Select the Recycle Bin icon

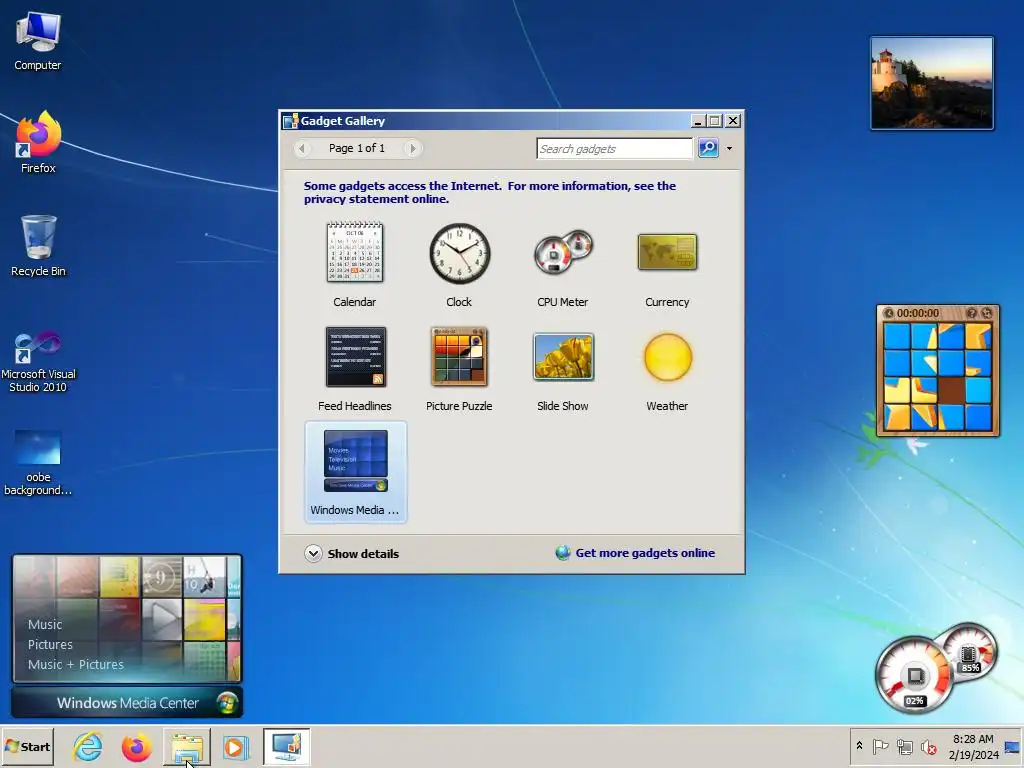tap(38, 246)
